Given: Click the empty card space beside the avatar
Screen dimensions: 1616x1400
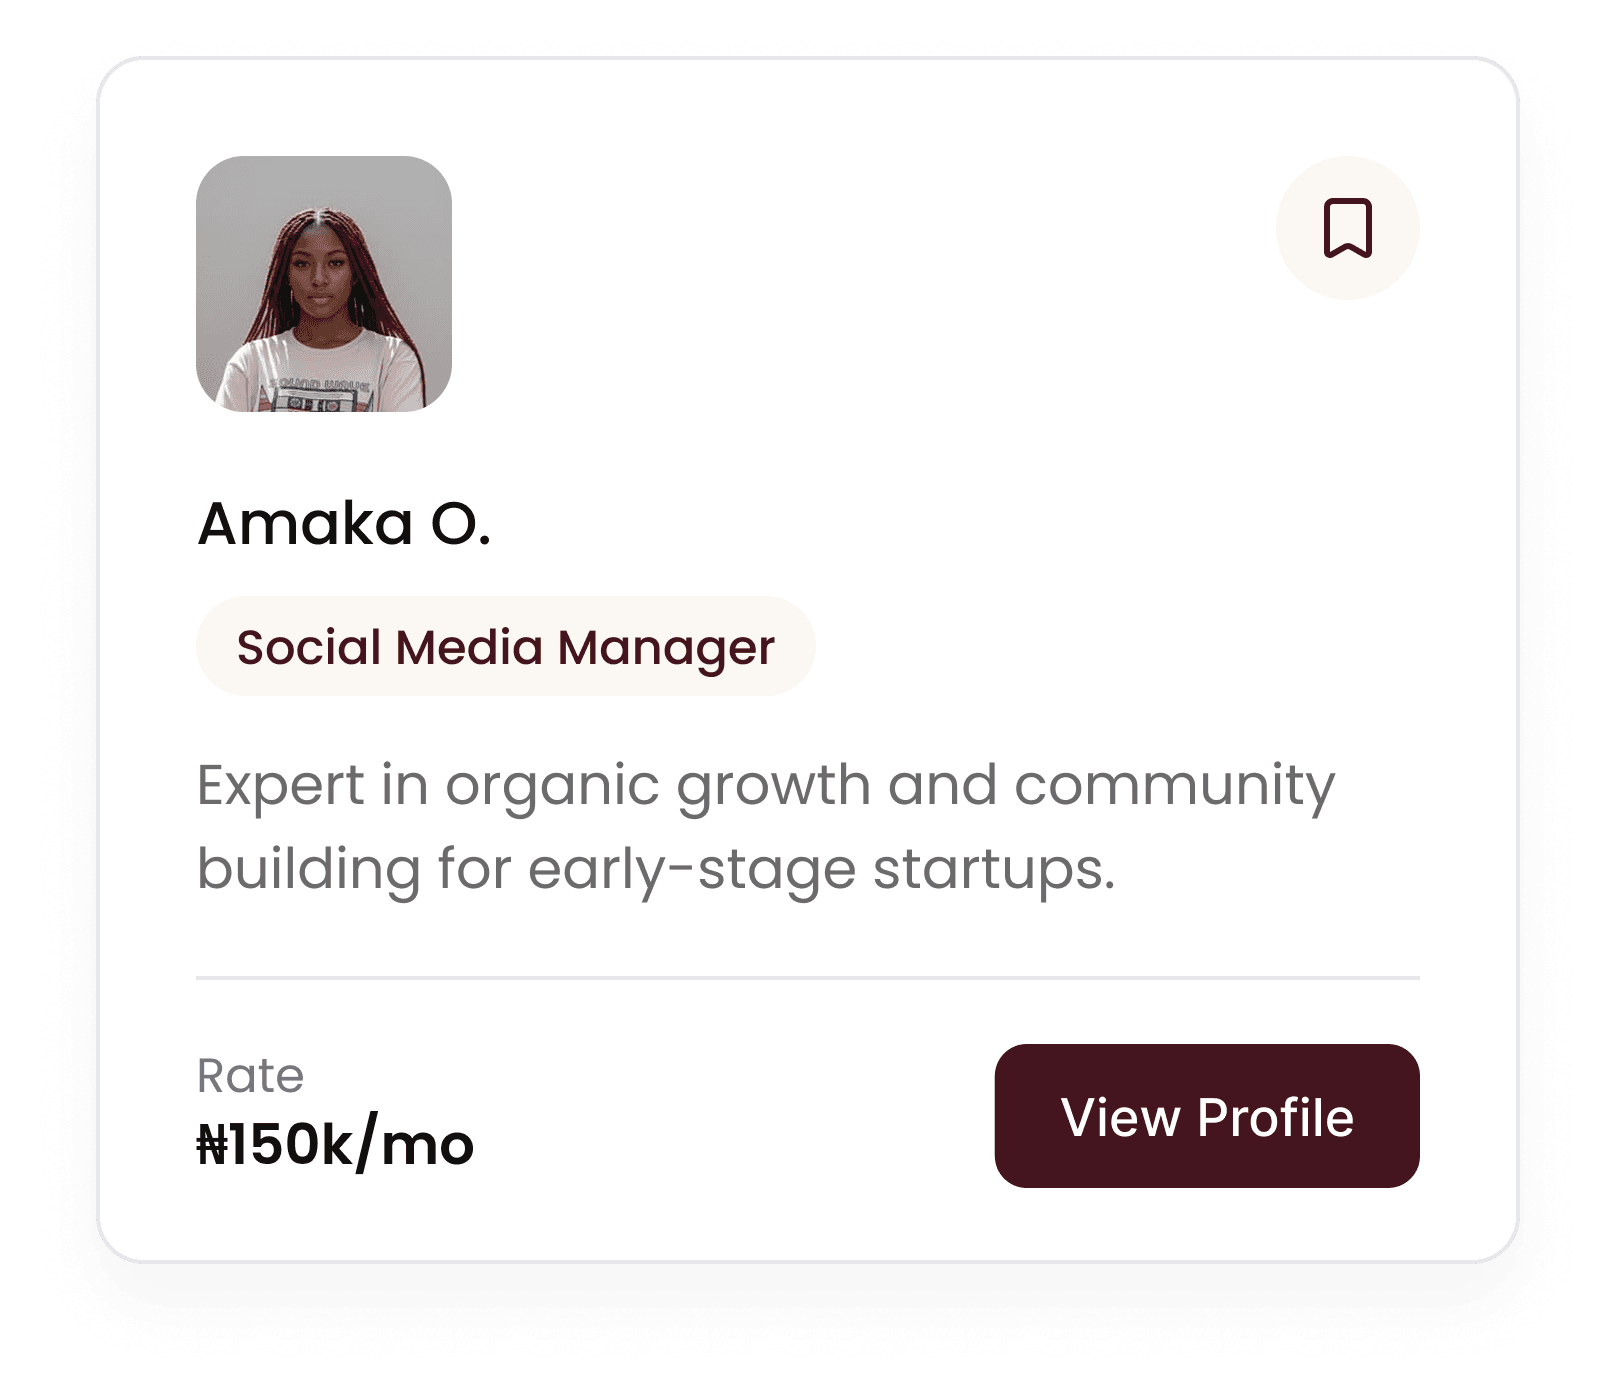Looking at the screenshot, I should point(860,284).
